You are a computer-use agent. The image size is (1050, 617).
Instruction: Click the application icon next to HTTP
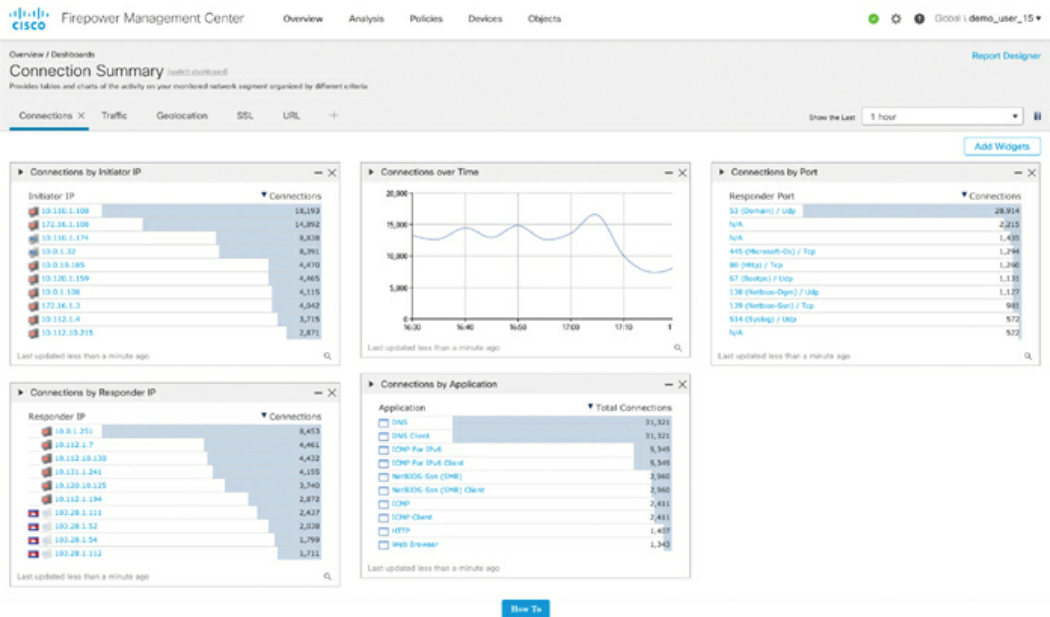pyautogui.click(x=384, y=531)
